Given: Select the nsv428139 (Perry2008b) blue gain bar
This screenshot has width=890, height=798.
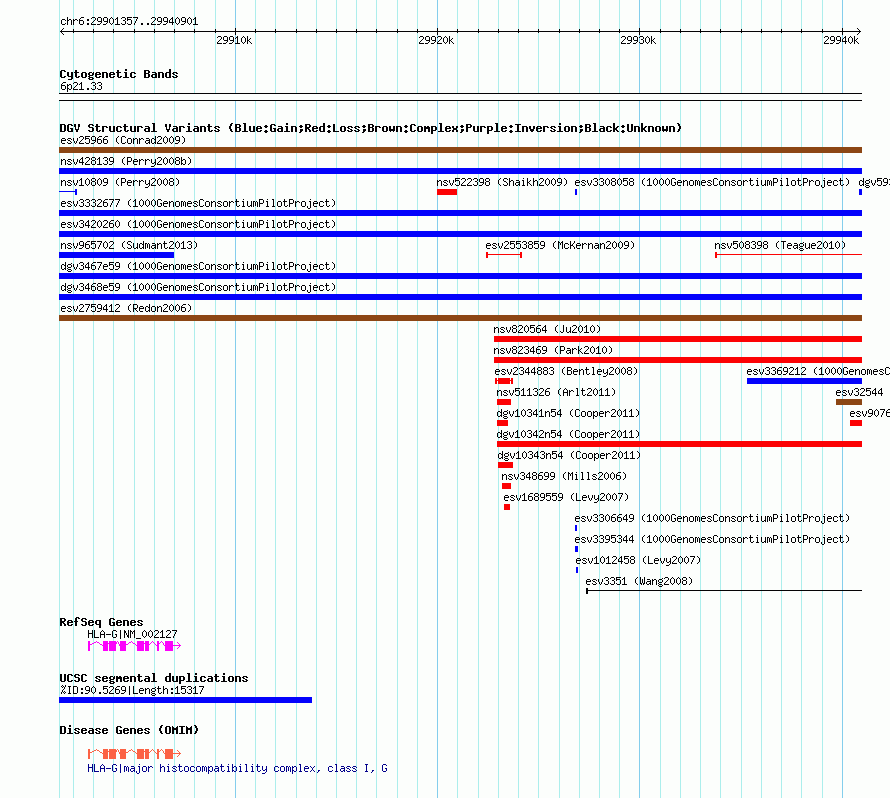Looking at the screenshot, I should click(x=460, y=171).
